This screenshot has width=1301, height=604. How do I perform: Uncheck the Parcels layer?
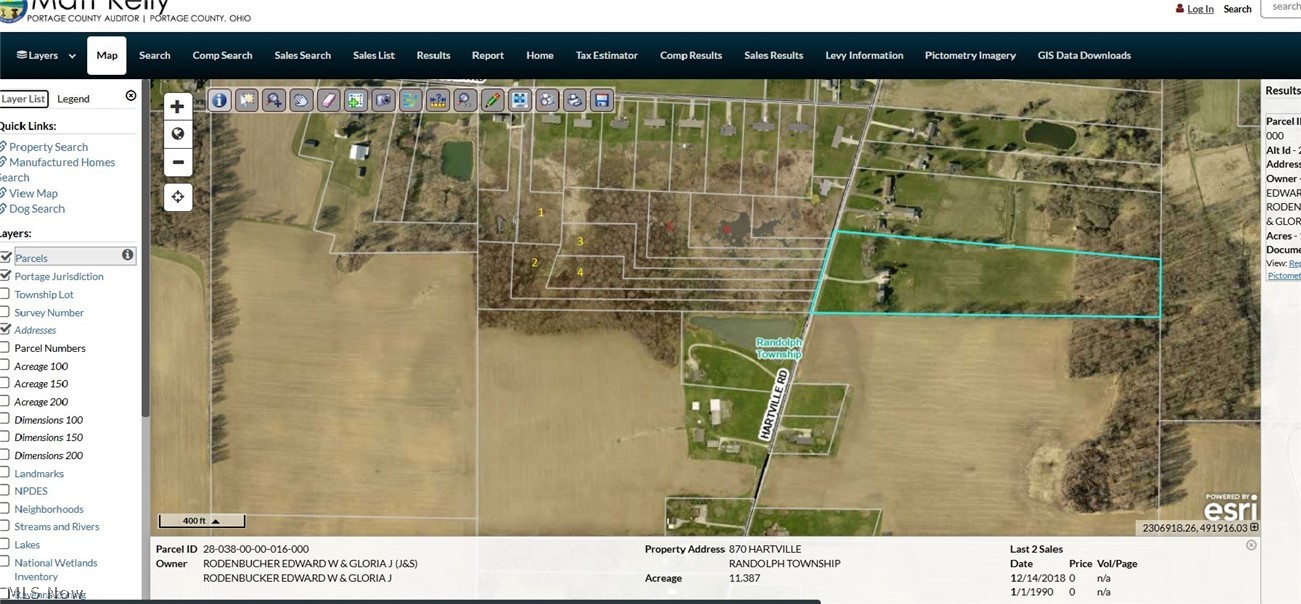(x=5, y=257)
